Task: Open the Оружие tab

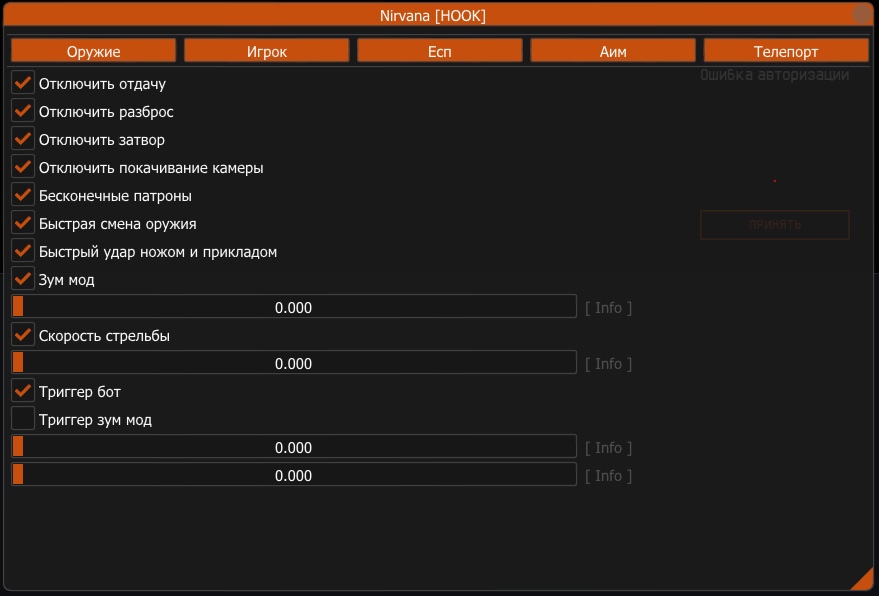Action: tap(93, 51)
